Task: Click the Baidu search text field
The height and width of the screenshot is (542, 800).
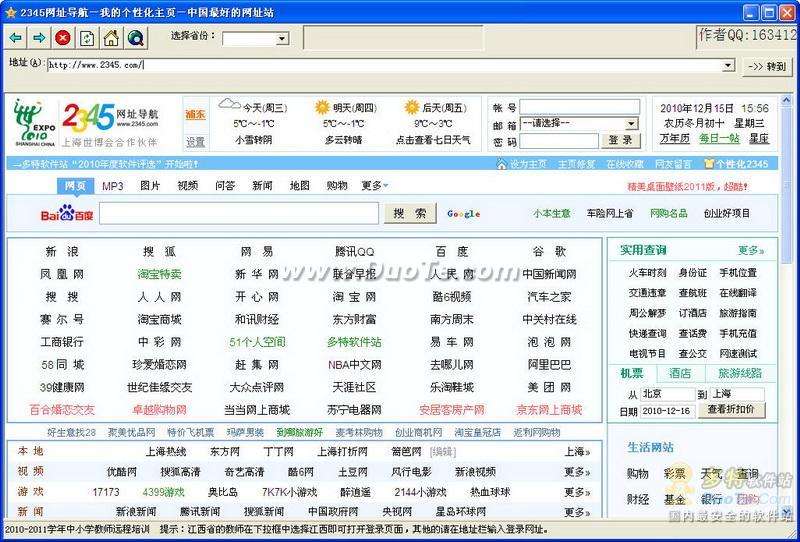Action: coord(238,213)
